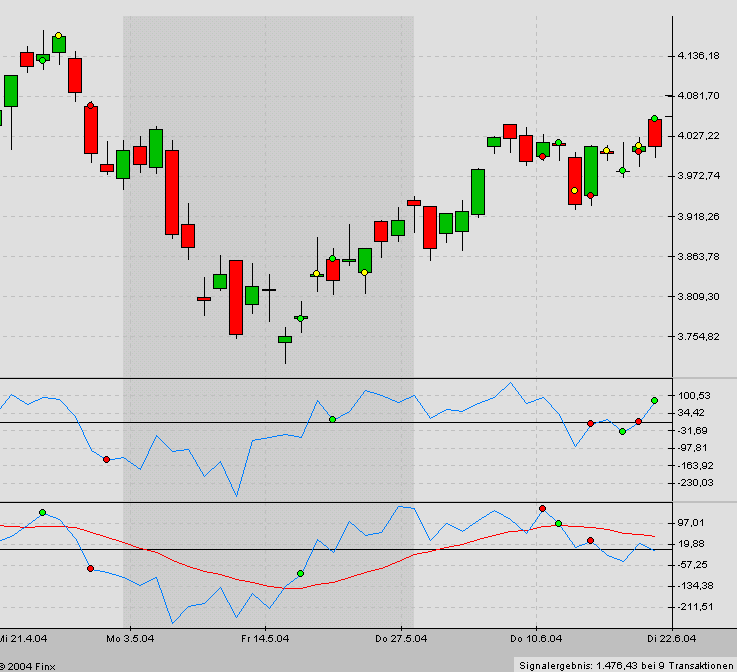737x672 pixels.
Task: Click green dot at middle oscillator's right end
Action: (x=654, y=400)
